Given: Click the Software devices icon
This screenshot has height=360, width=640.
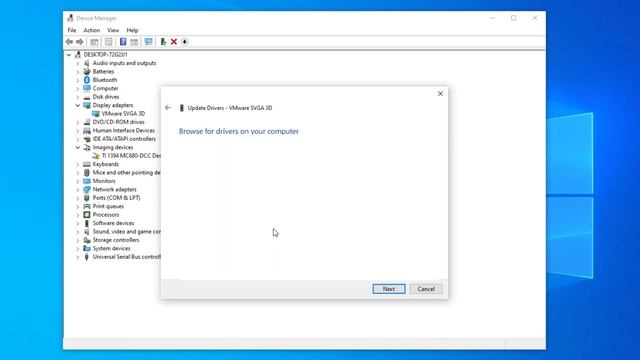Looking at the screenshot, I should click(87, 223).
